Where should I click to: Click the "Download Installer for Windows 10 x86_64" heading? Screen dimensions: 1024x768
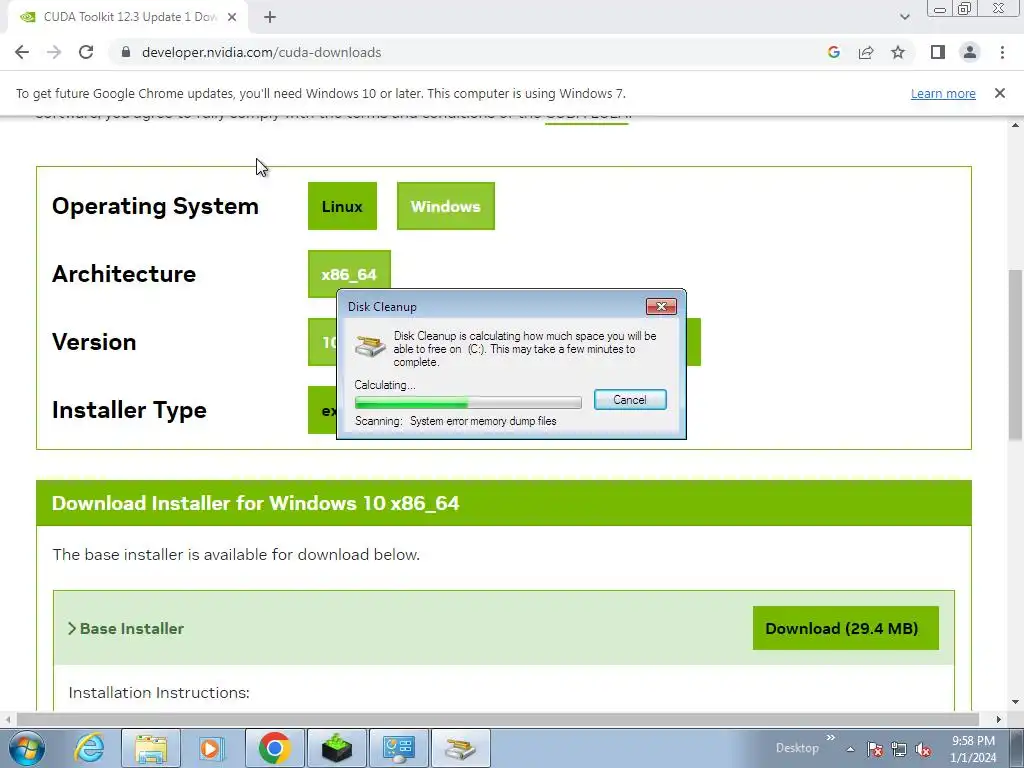point(255,503)
